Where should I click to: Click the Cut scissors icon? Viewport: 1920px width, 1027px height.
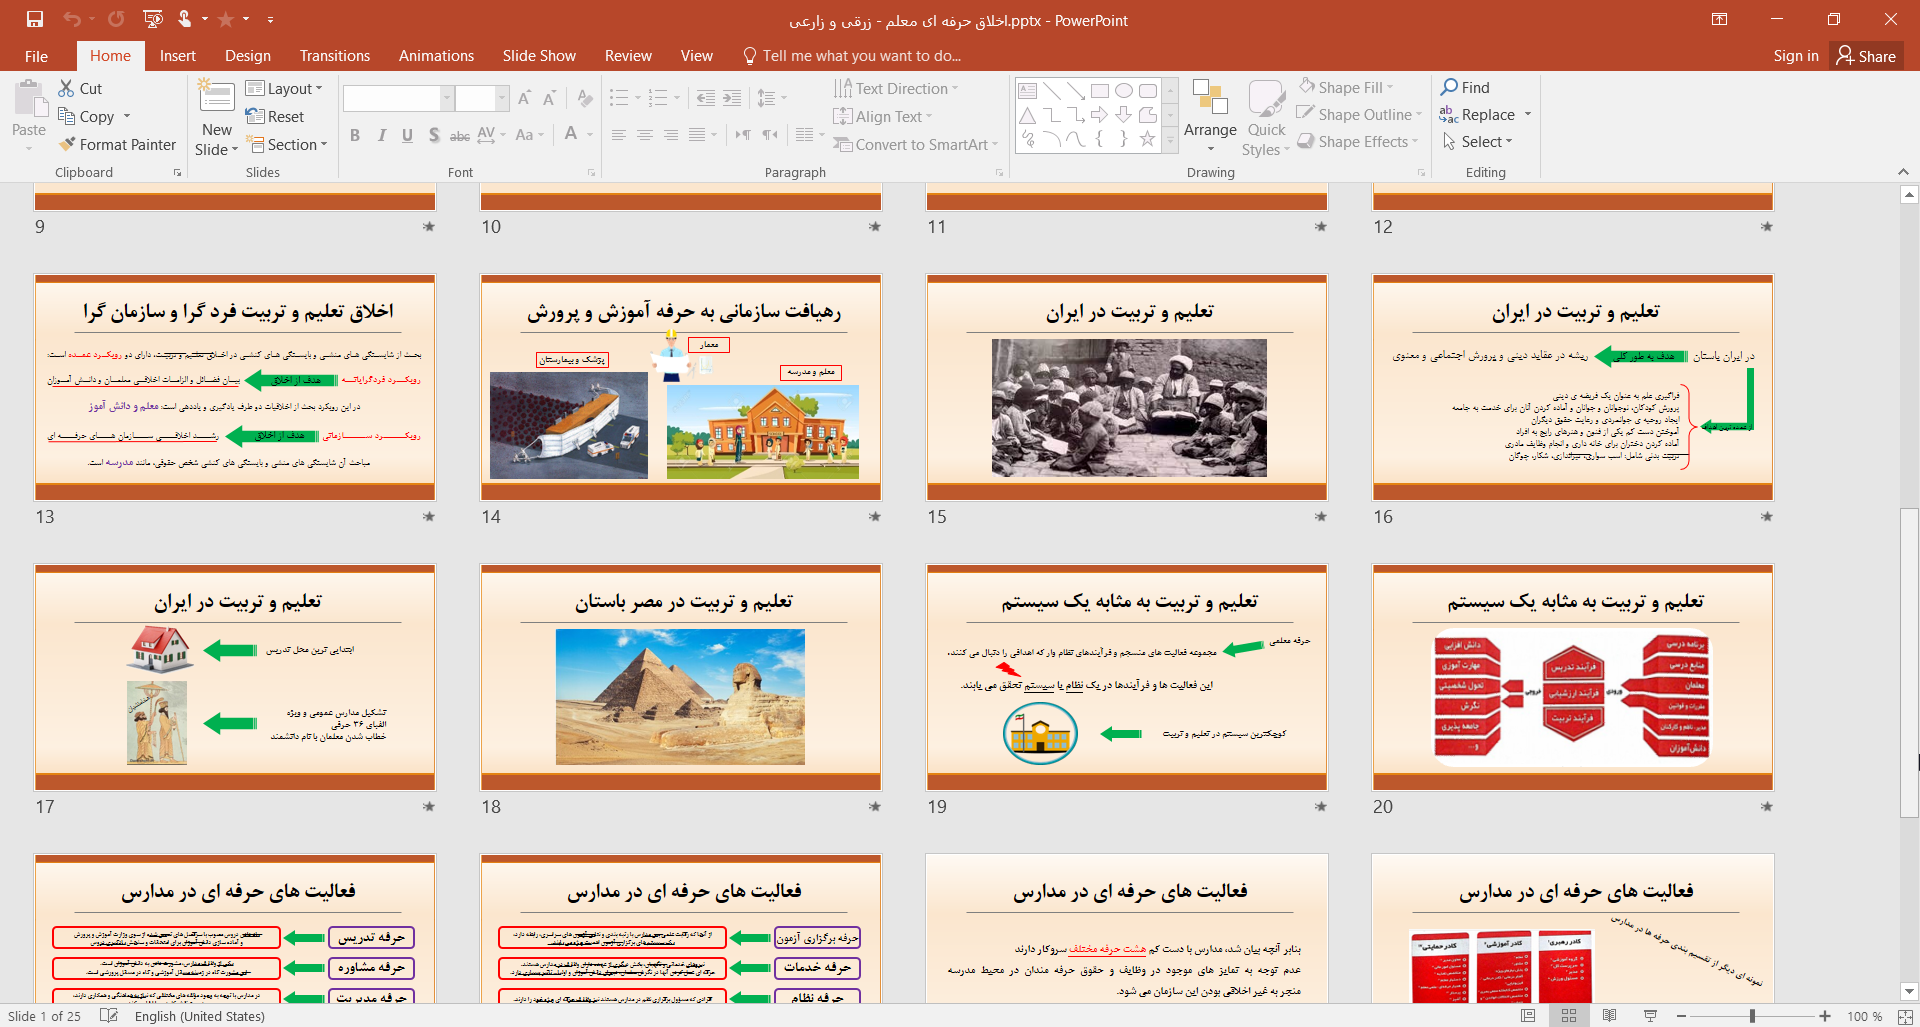click(67, 88)
